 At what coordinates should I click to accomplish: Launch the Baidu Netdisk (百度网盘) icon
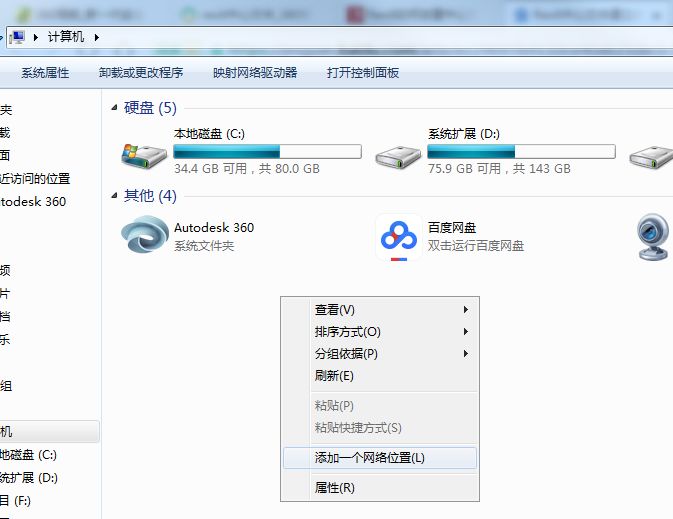(399, 237)
